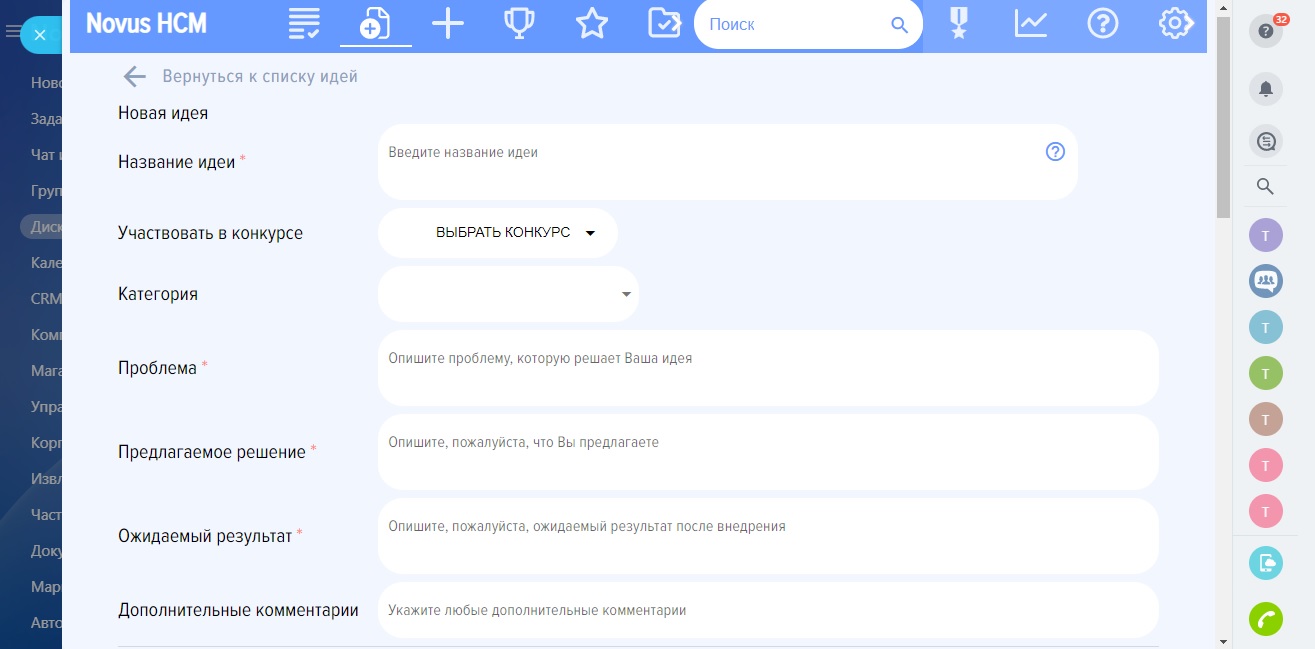Click the medal ratings icon
The image size is (1315, 649).
click(959, 24)
